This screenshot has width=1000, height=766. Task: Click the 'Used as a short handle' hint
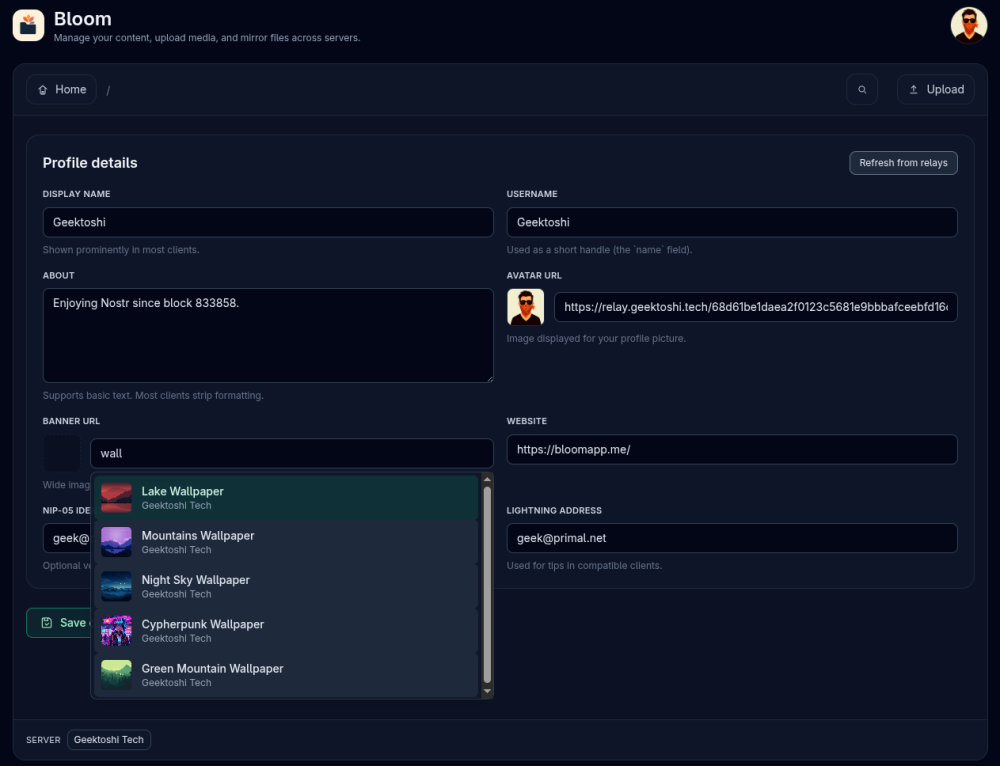click(599, 250)
